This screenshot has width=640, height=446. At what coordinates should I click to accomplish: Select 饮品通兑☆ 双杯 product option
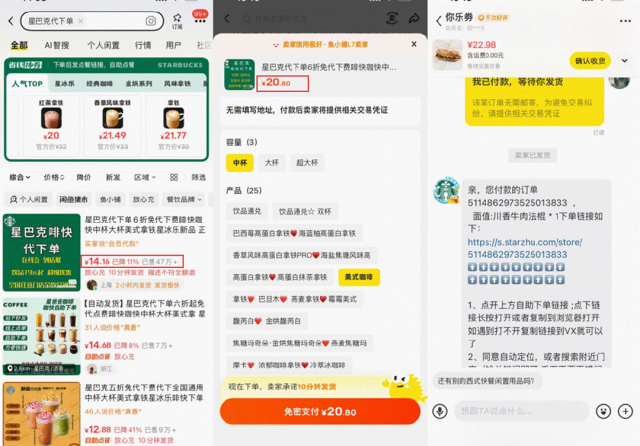(305, 211)
